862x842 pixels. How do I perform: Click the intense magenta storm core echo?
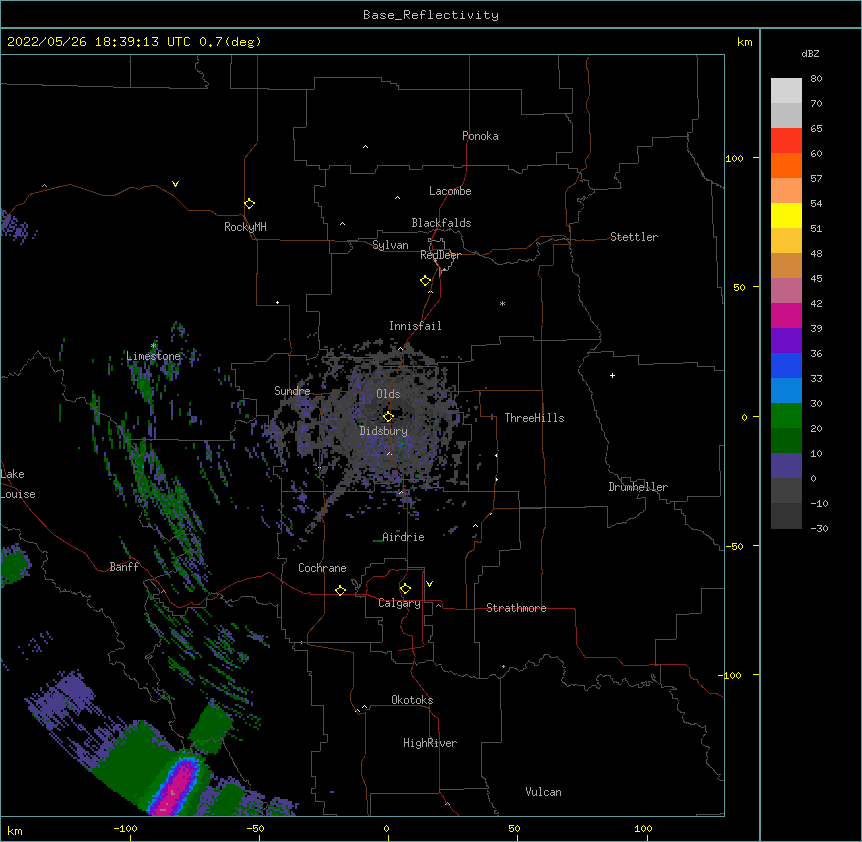click(x=177, y=787)
